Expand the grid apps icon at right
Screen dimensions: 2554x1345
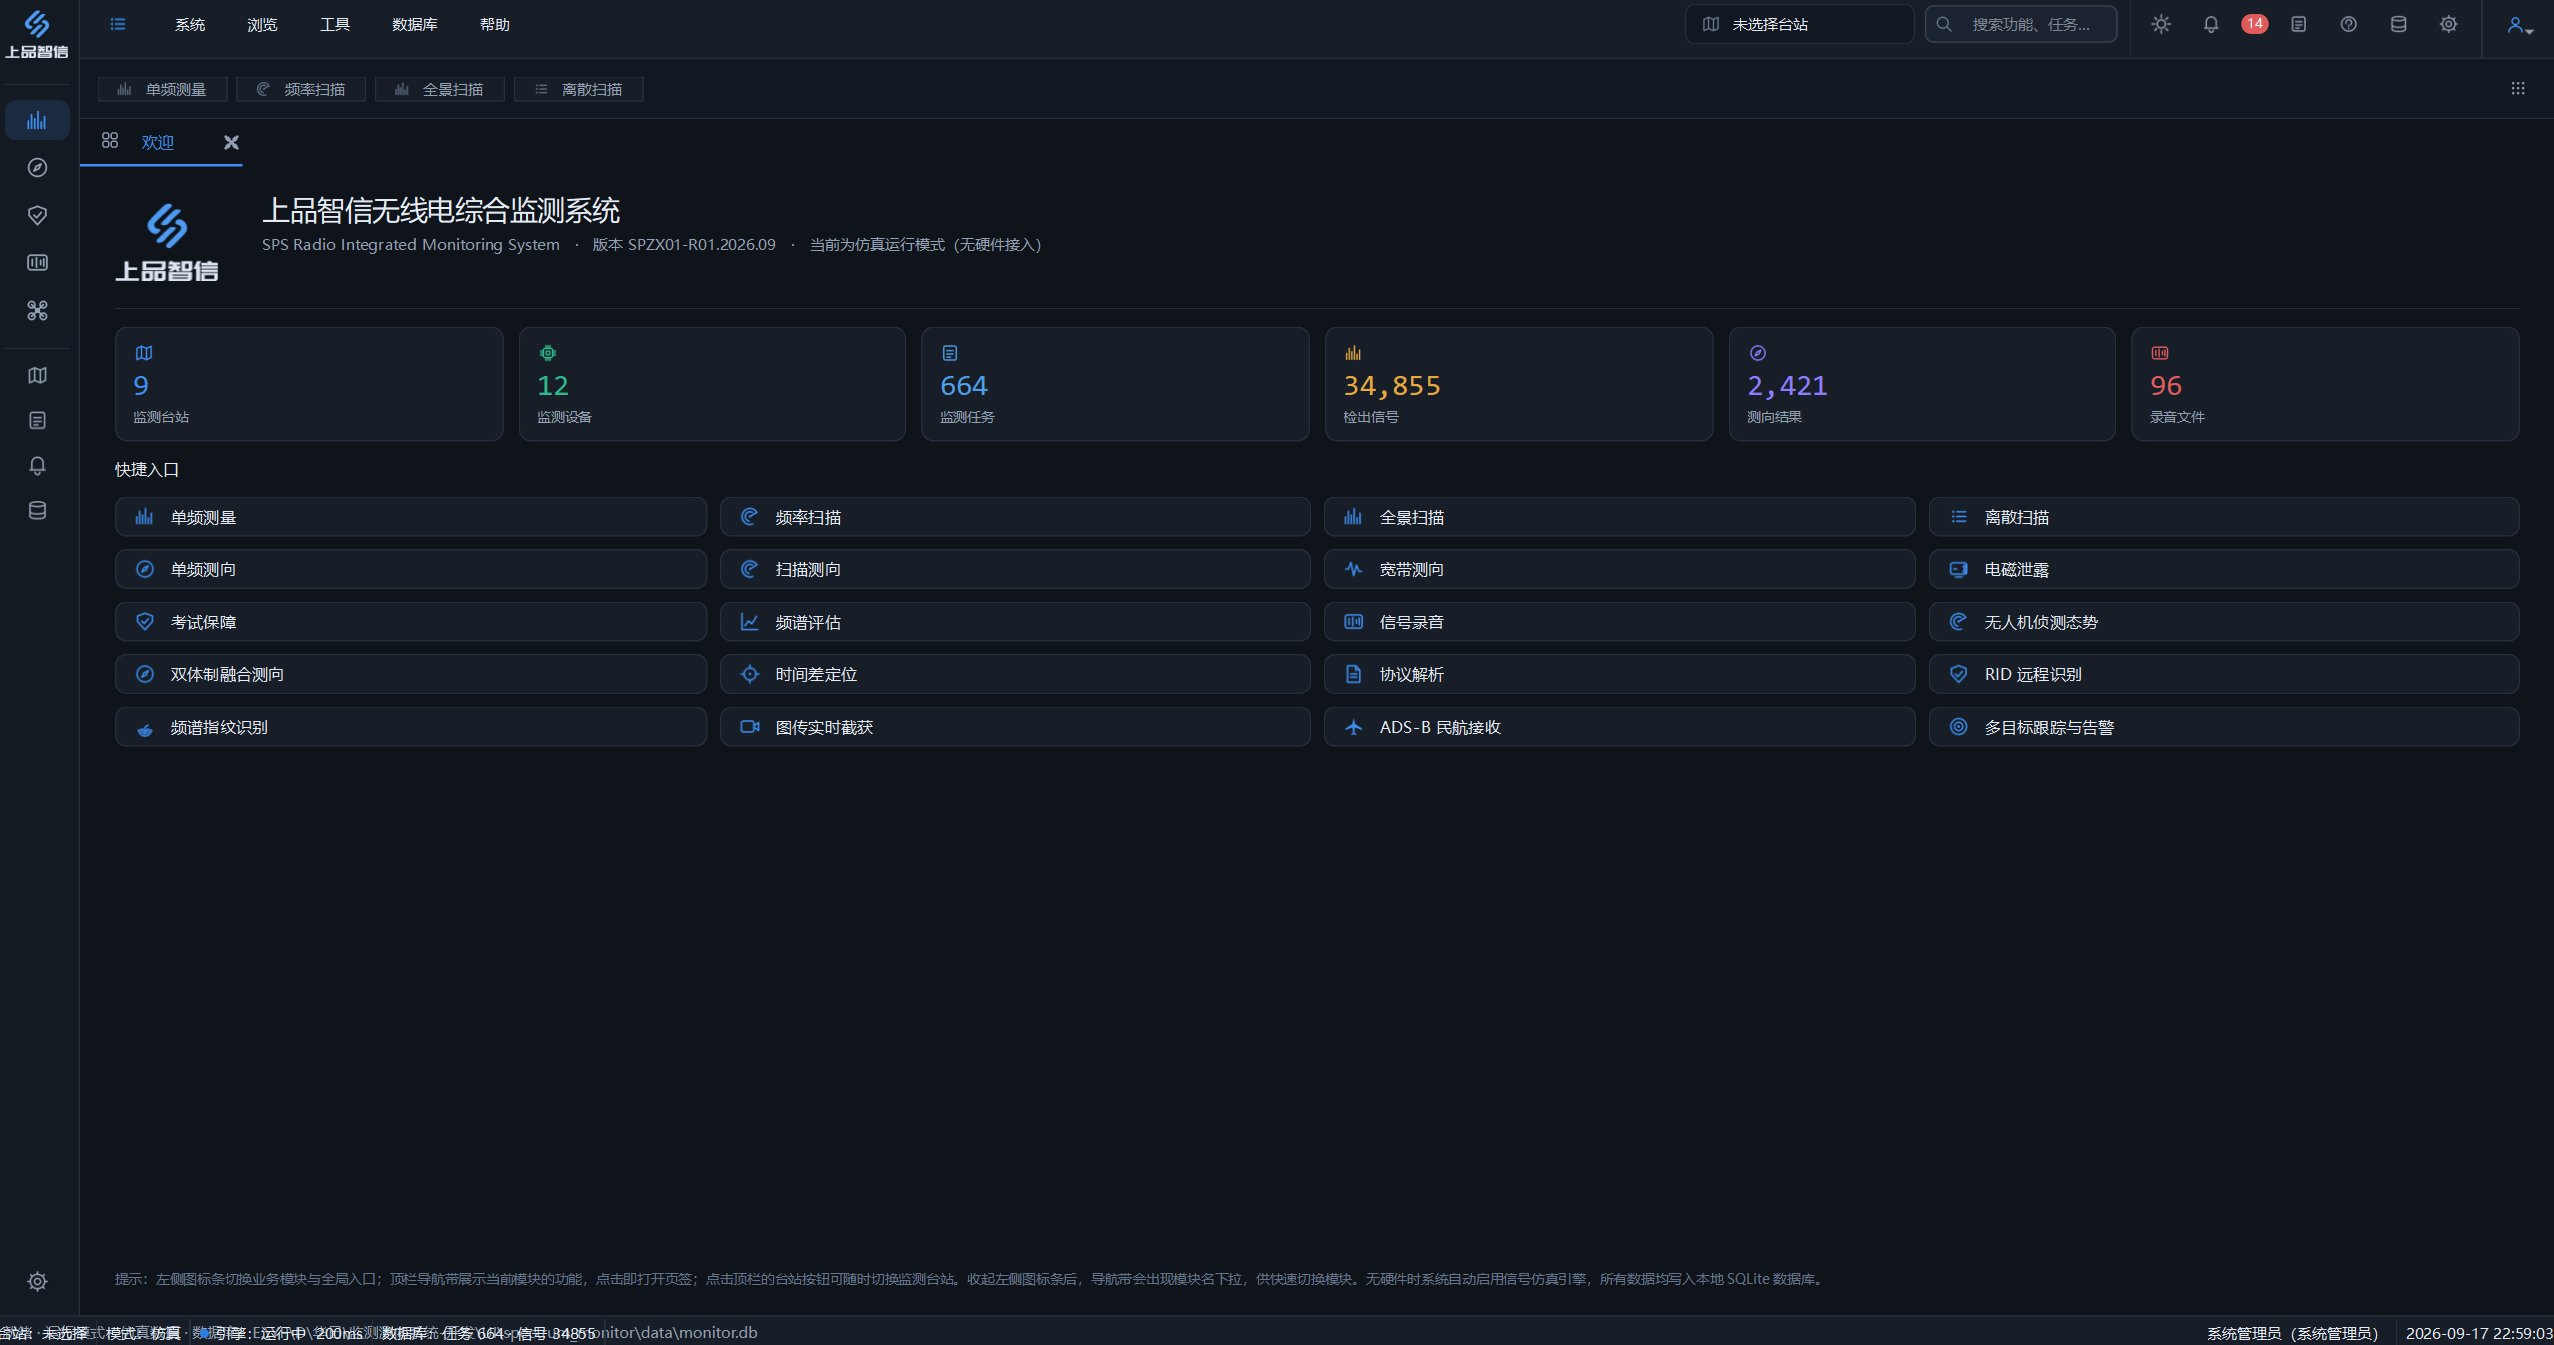(x=2518, y=89)
